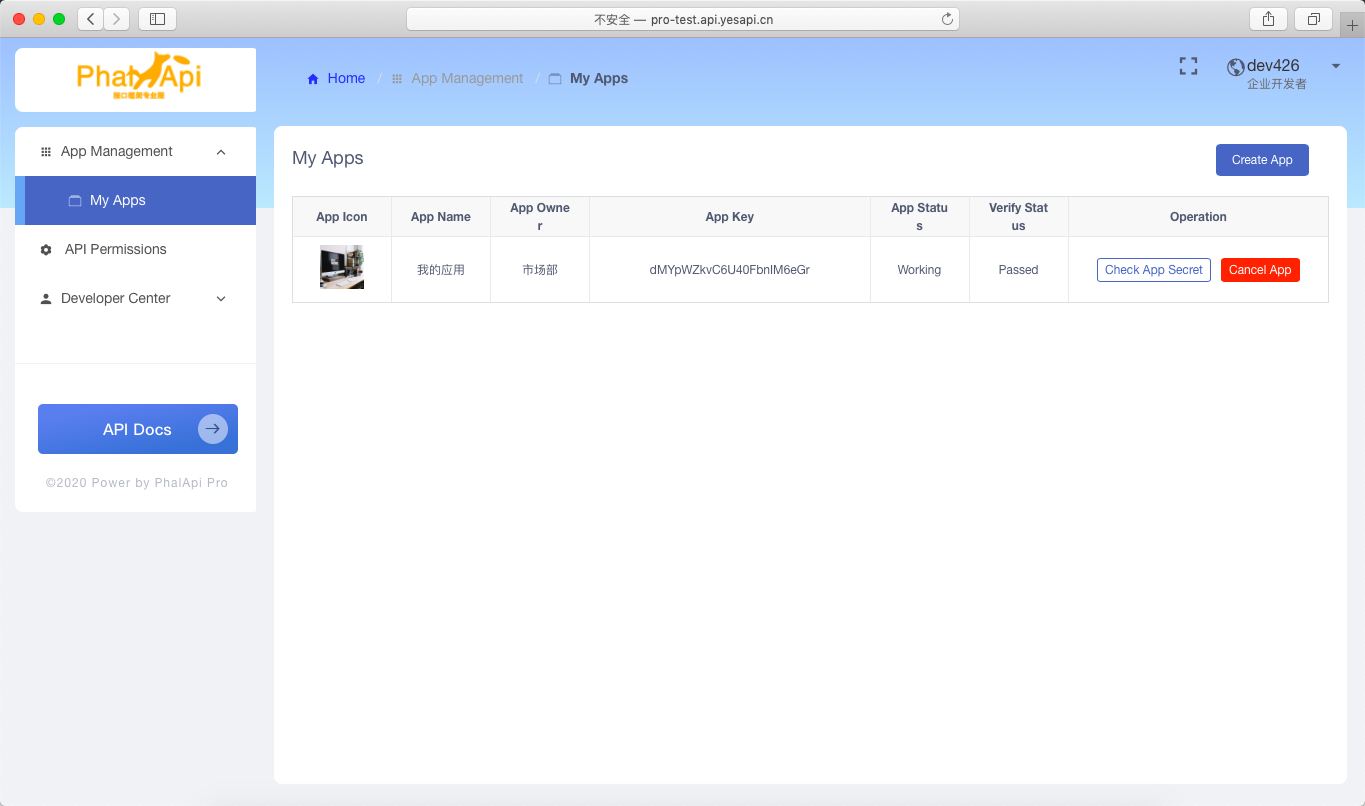Open the dev426 user dropdown arrow
Image resolution: width=1365 pixels, height=806 pixels.
pos(1335,66)
